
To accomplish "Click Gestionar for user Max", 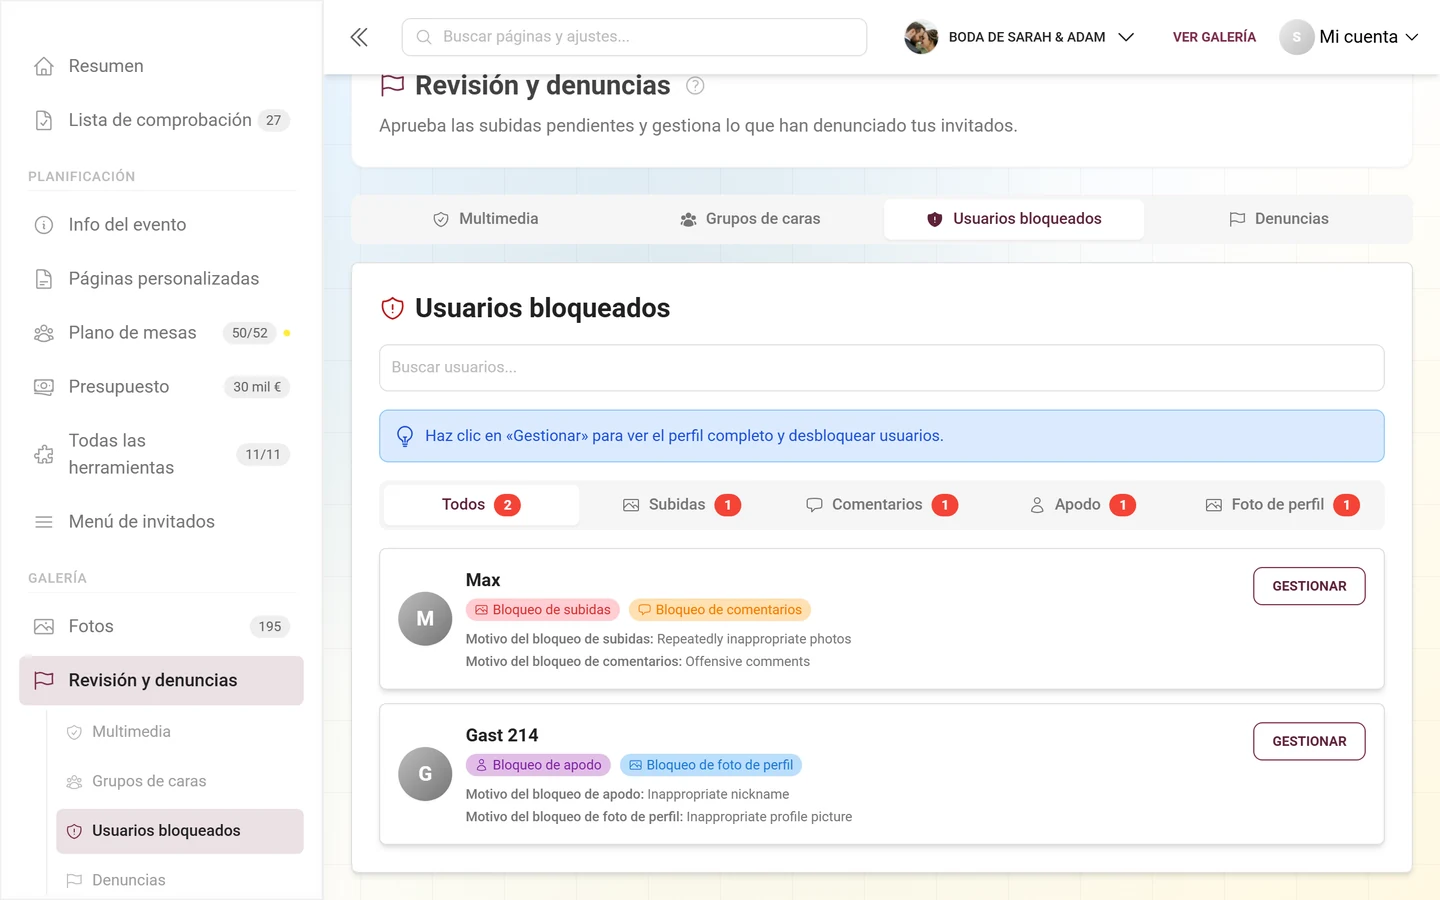I will click(x=1309, y=586).
